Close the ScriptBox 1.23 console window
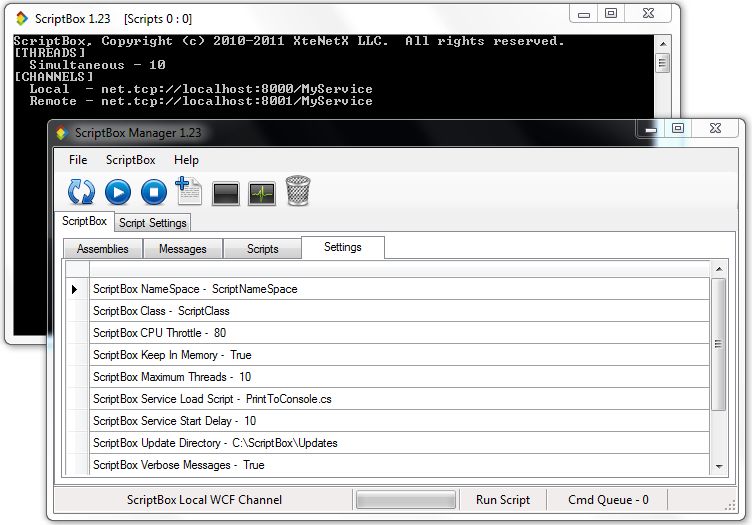 (648, 13)
